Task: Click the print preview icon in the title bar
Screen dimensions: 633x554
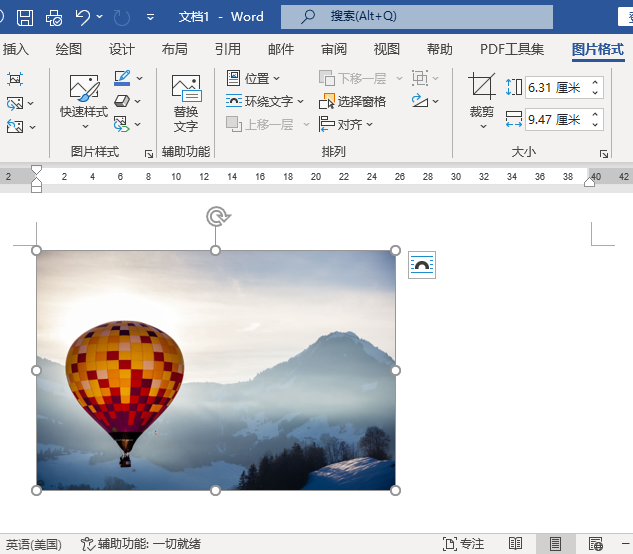Action: (x=54, y=17)
